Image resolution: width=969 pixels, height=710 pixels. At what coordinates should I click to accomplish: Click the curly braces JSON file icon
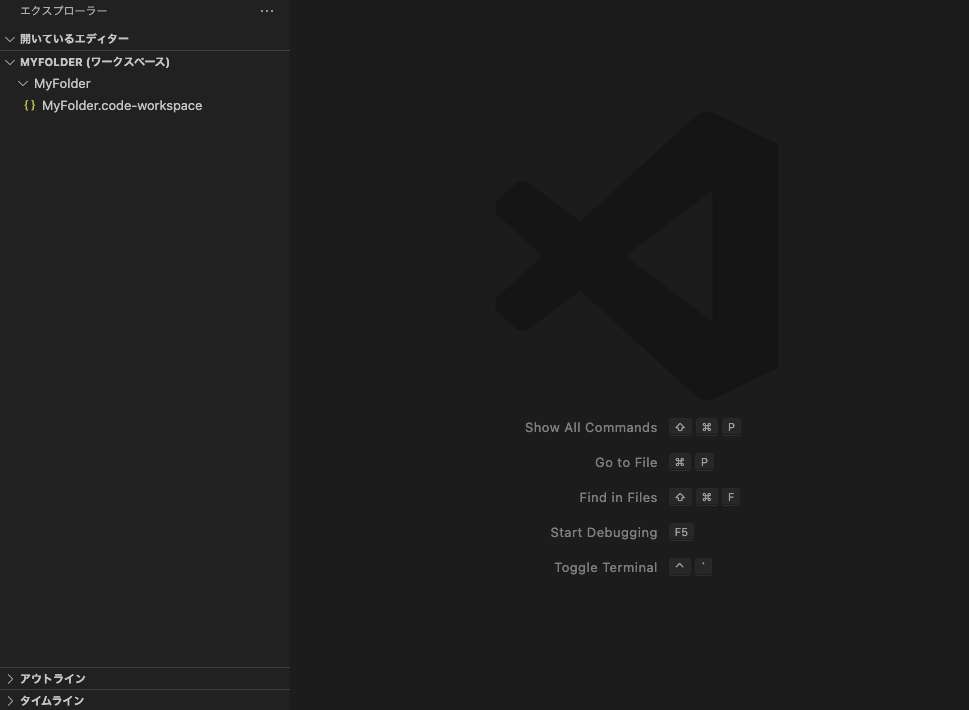point(29,106)
